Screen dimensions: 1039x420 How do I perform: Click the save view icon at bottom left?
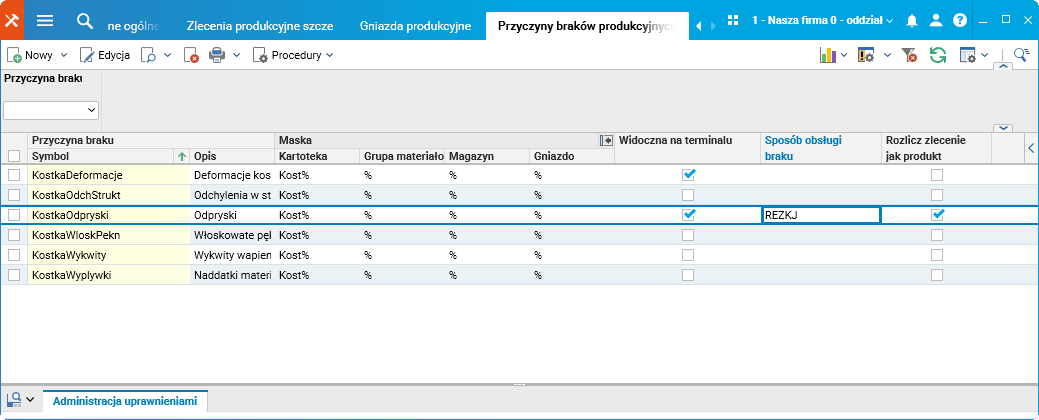pos(14,399)
